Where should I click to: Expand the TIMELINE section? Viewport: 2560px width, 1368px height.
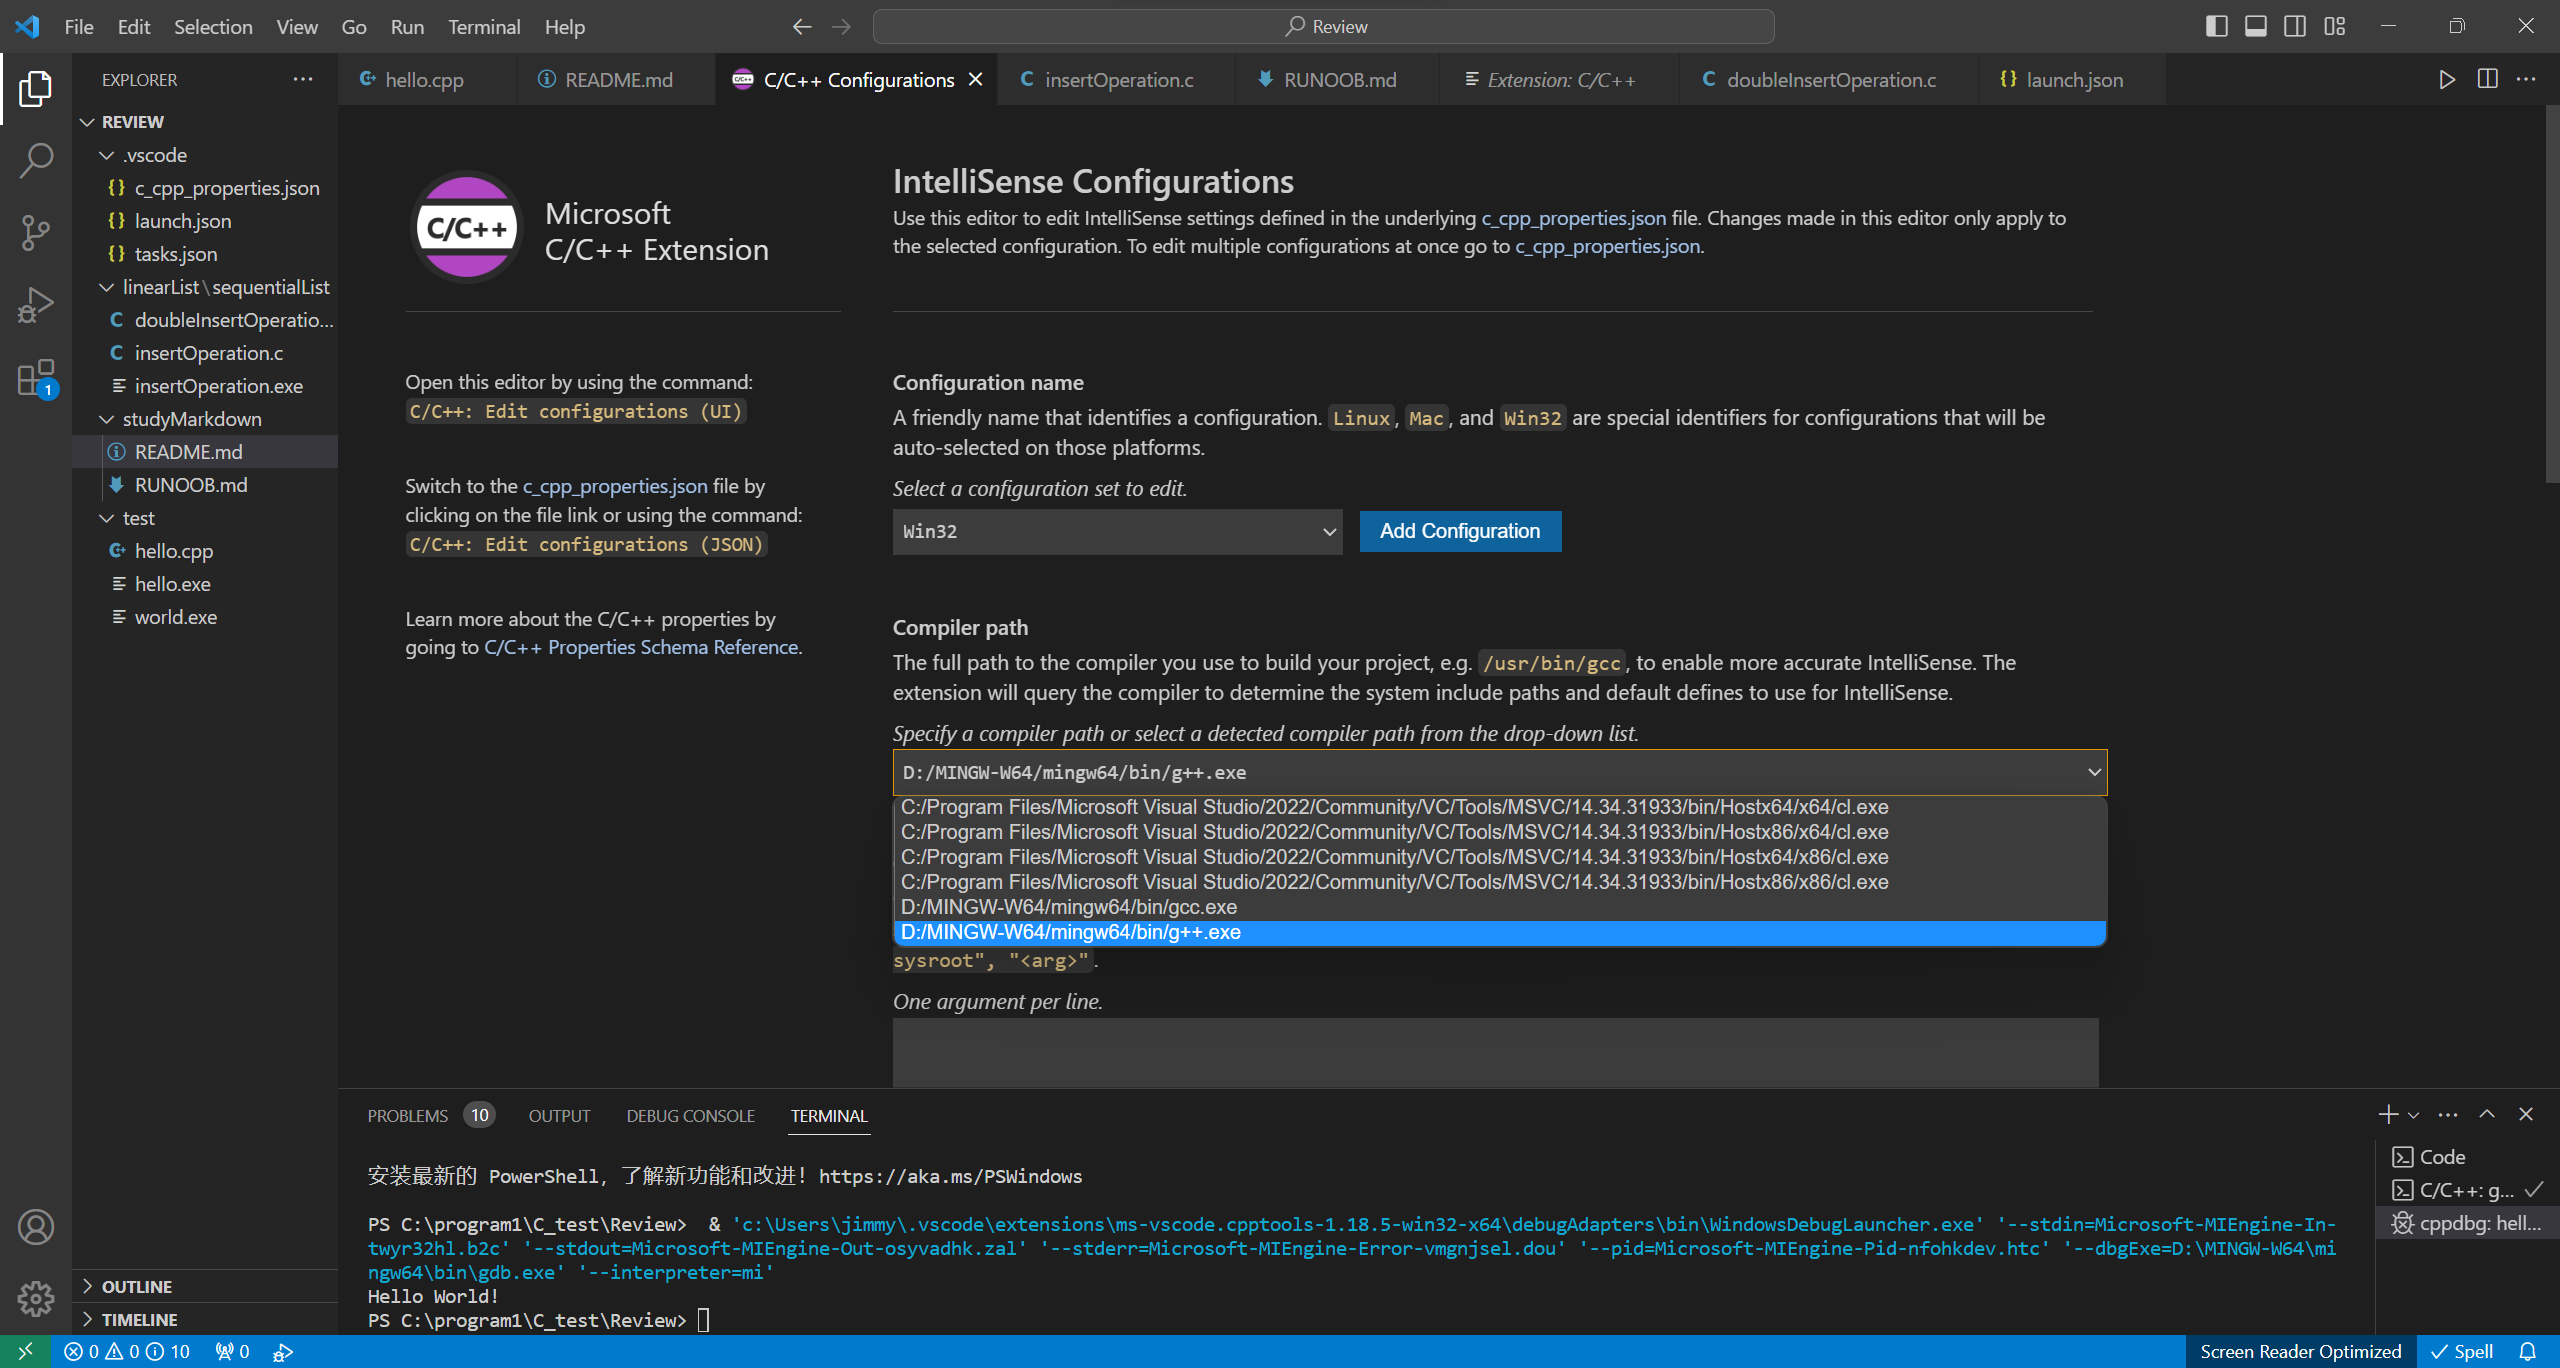139,1319
